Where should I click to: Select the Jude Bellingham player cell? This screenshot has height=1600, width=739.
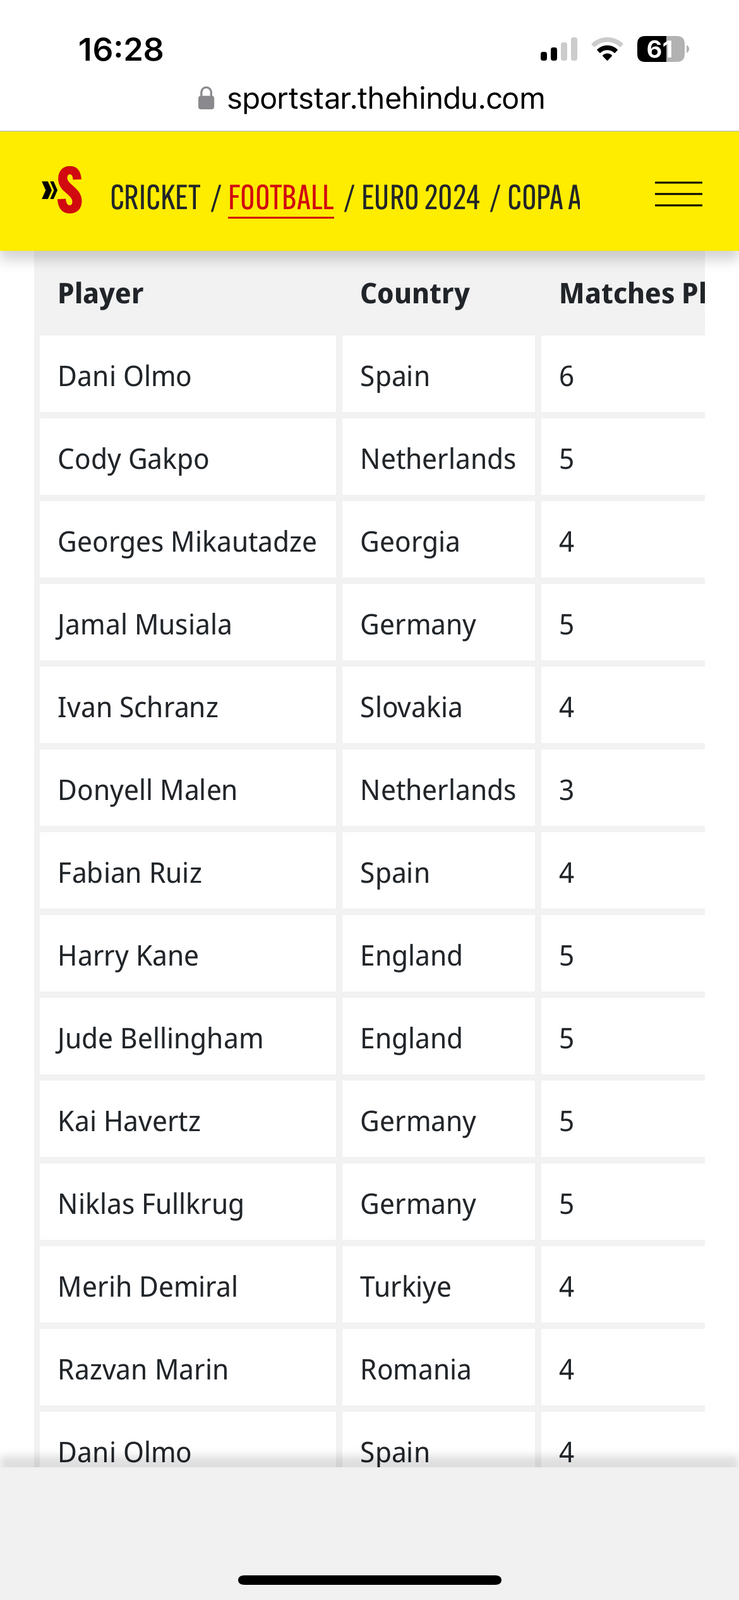160,1039
